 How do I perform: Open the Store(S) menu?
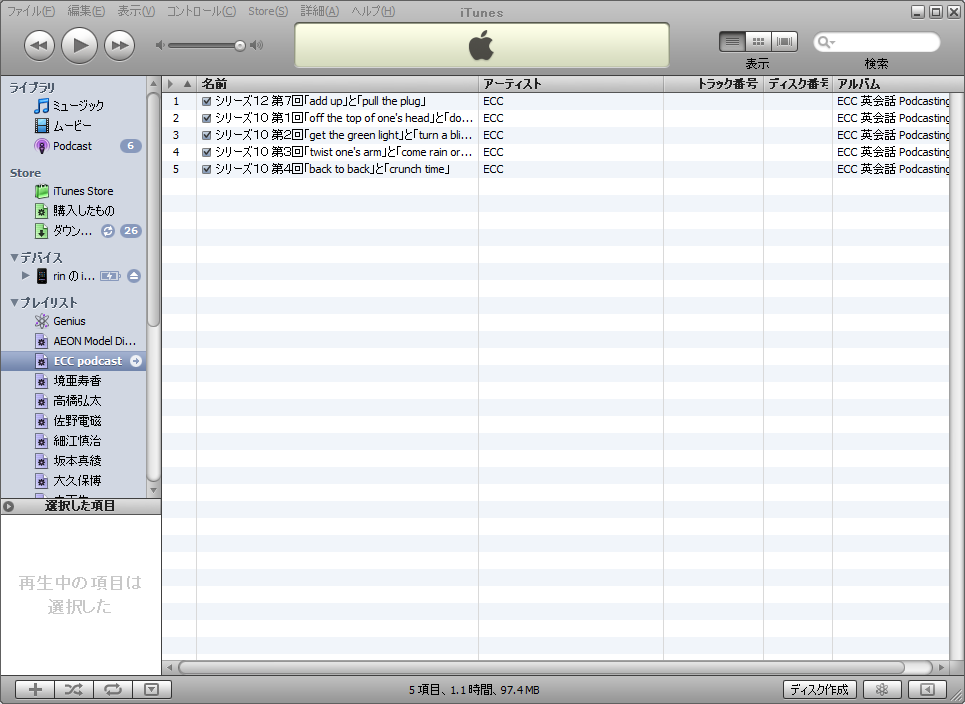[268, 11]
